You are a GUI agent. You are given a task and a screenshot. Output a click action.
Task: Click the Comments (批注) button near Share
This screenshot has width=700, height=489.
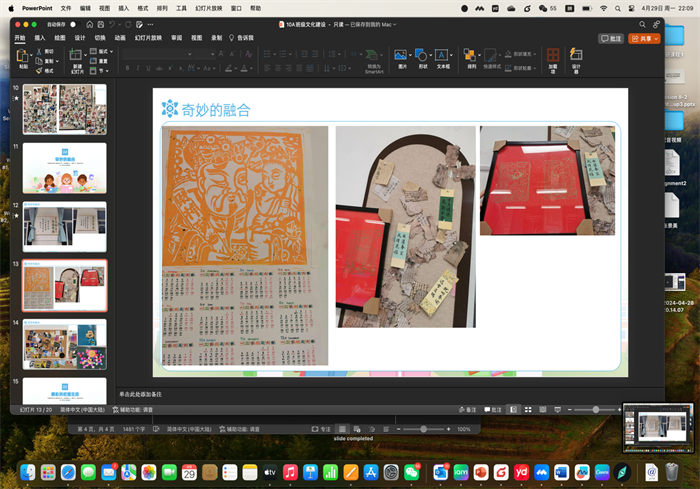(x=611, y=39)
